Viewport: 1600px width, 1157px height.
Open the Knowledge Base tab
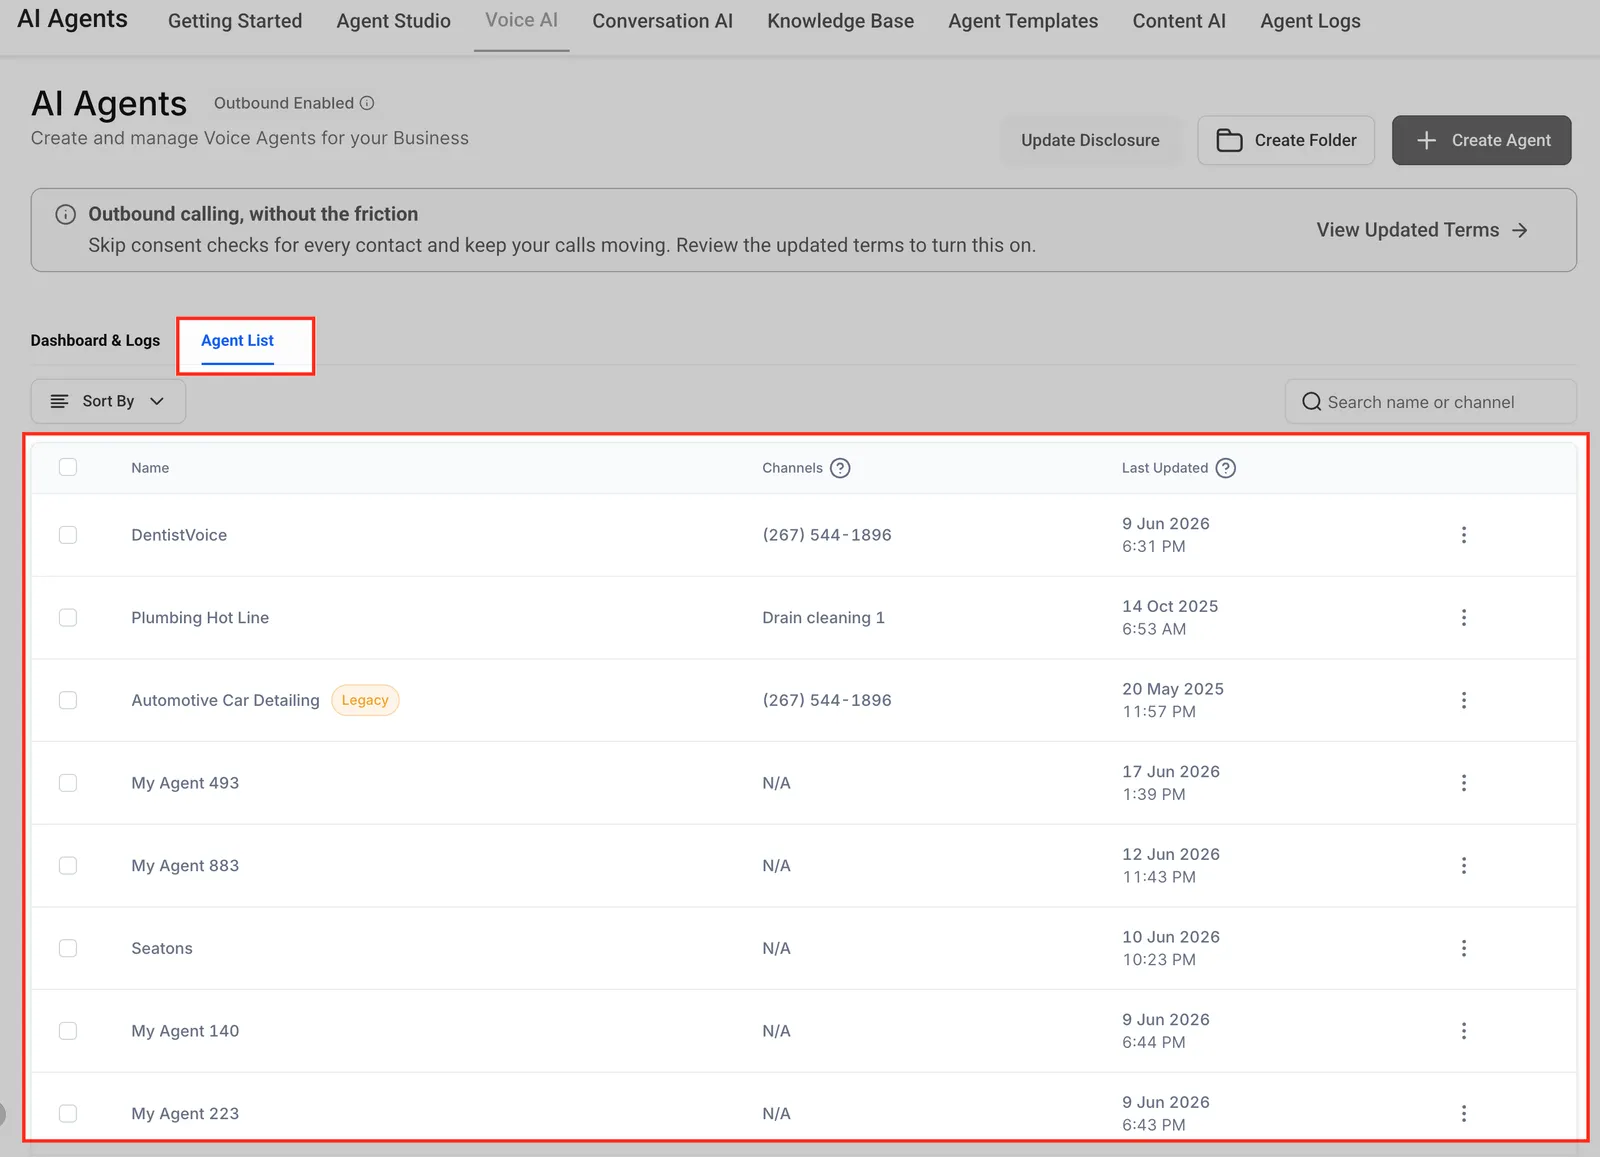841,21
